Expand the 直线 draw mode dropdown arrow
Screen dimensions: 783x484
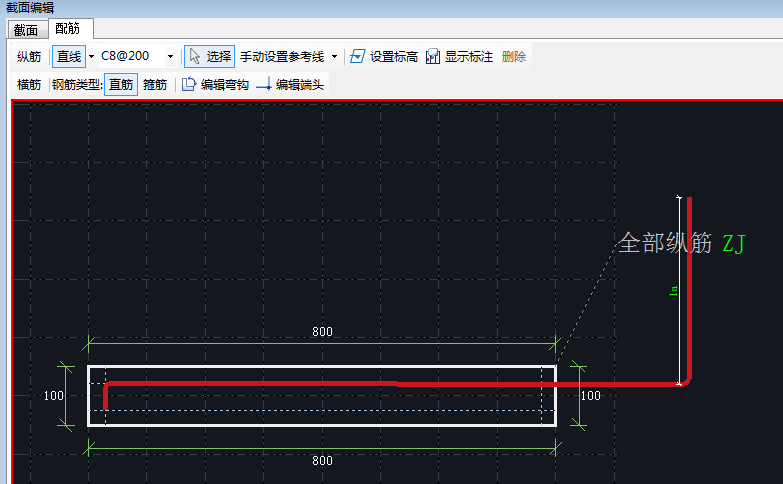click(91, 56)
